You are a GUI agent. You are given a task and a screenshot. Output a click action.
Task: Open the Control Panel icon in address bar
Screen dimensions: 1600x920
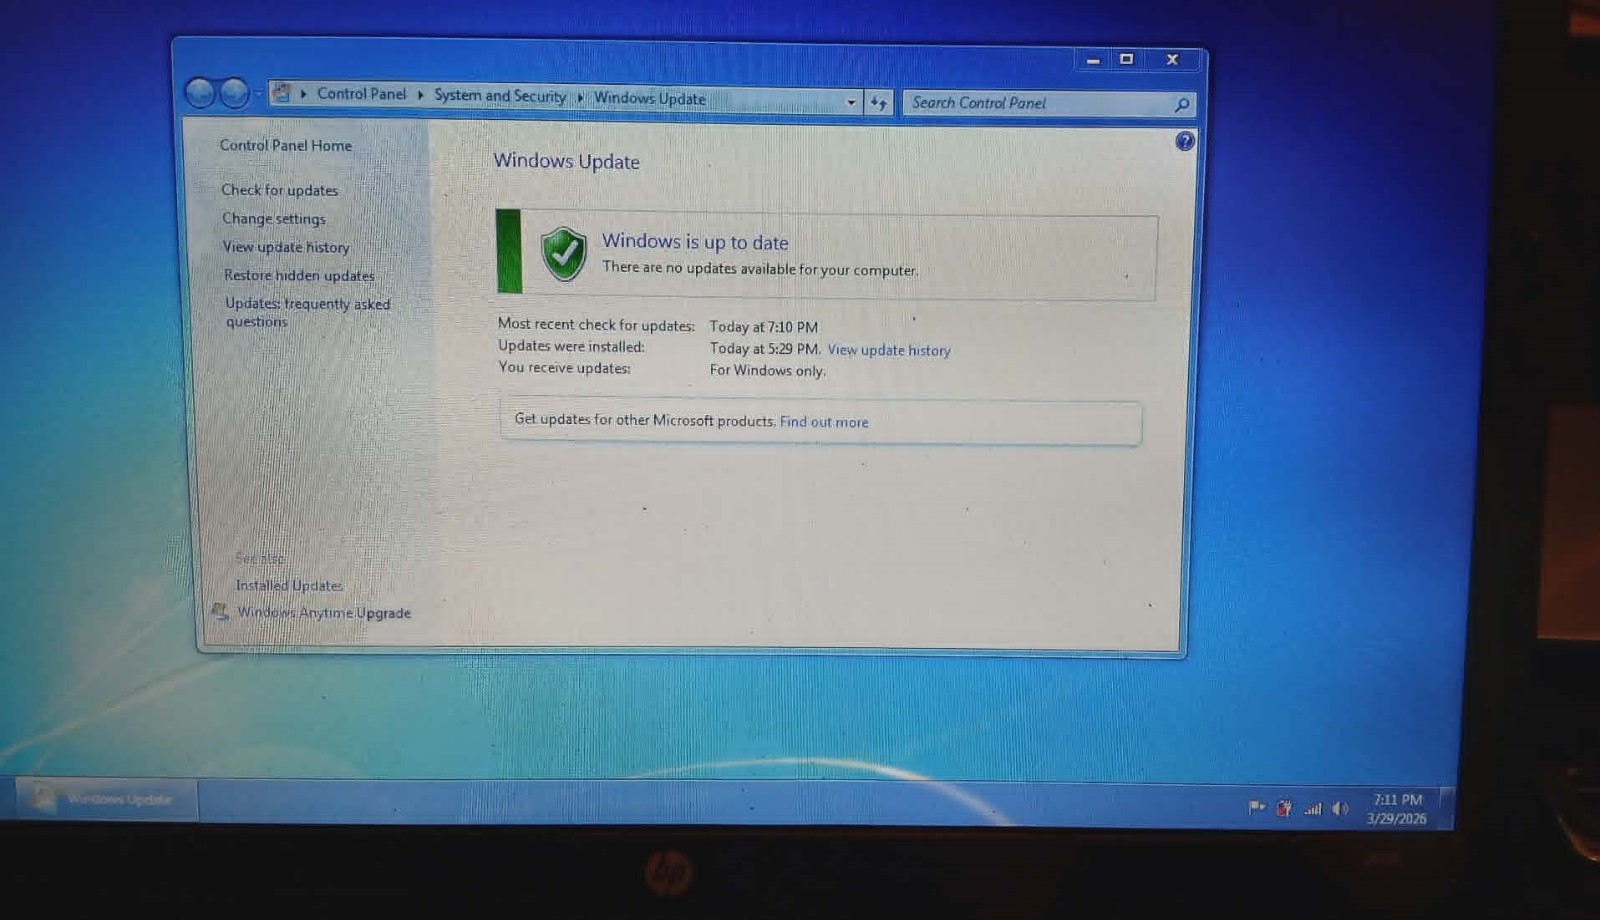pyautogui.click(x=281, y=93)
